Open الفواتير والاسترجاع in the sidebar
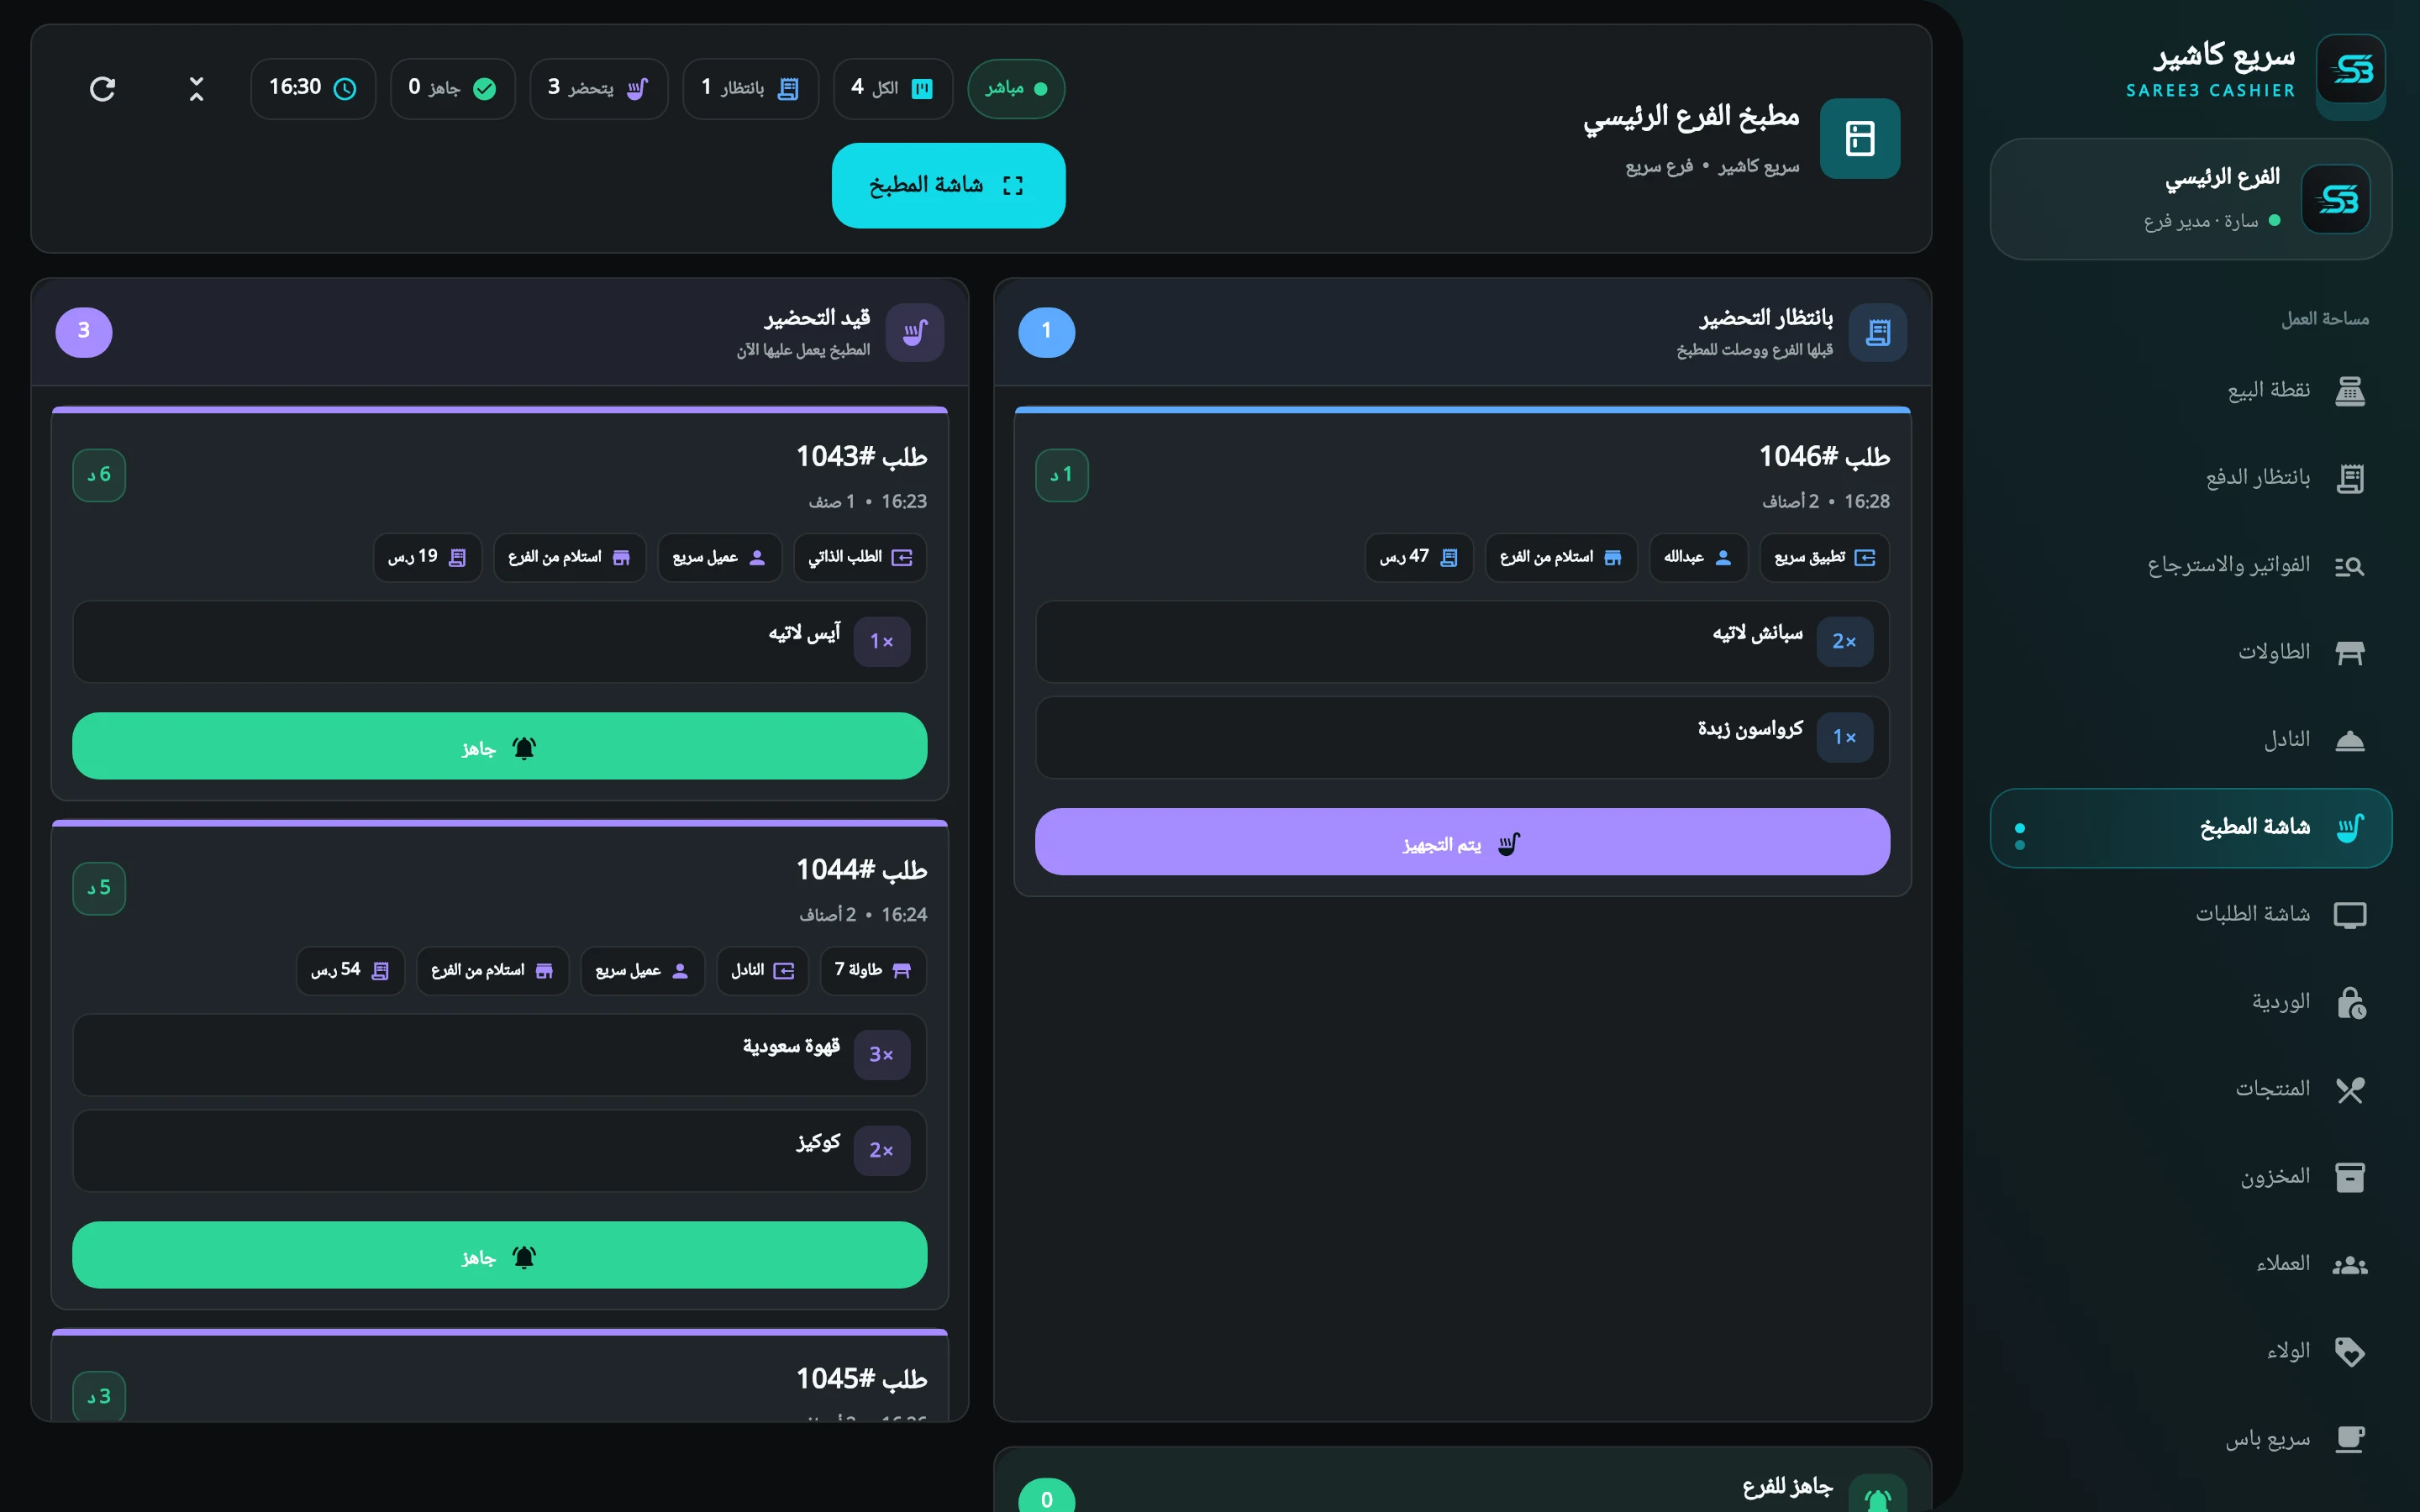 coord(2191,566)
